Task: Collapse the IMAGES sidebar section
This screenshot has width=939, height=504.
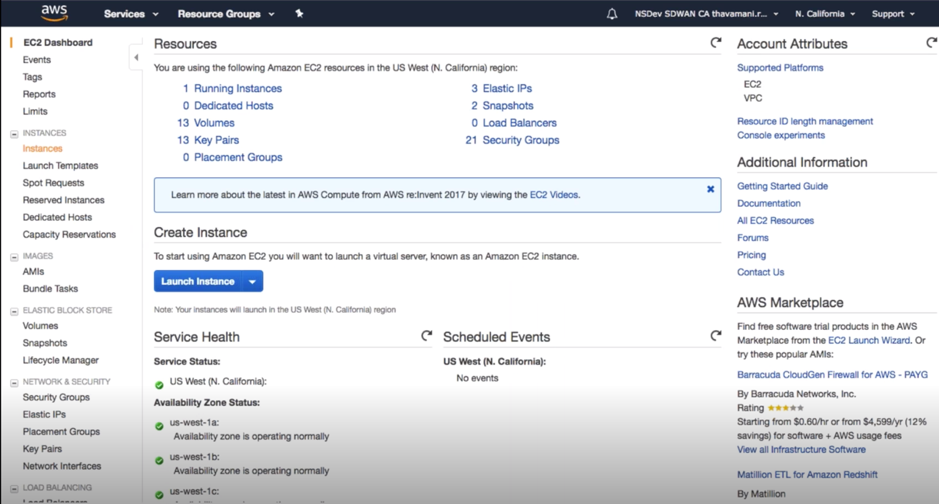Action: pos(14,257)
